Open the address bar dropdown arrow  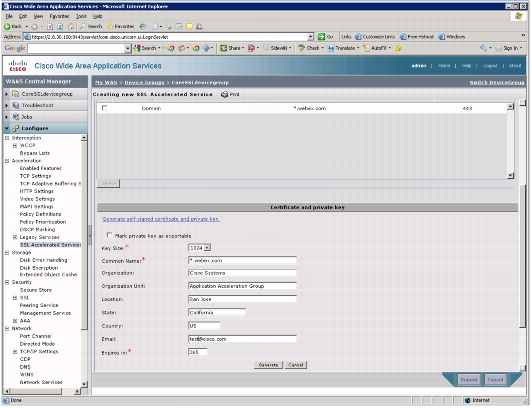coord(311,37)
